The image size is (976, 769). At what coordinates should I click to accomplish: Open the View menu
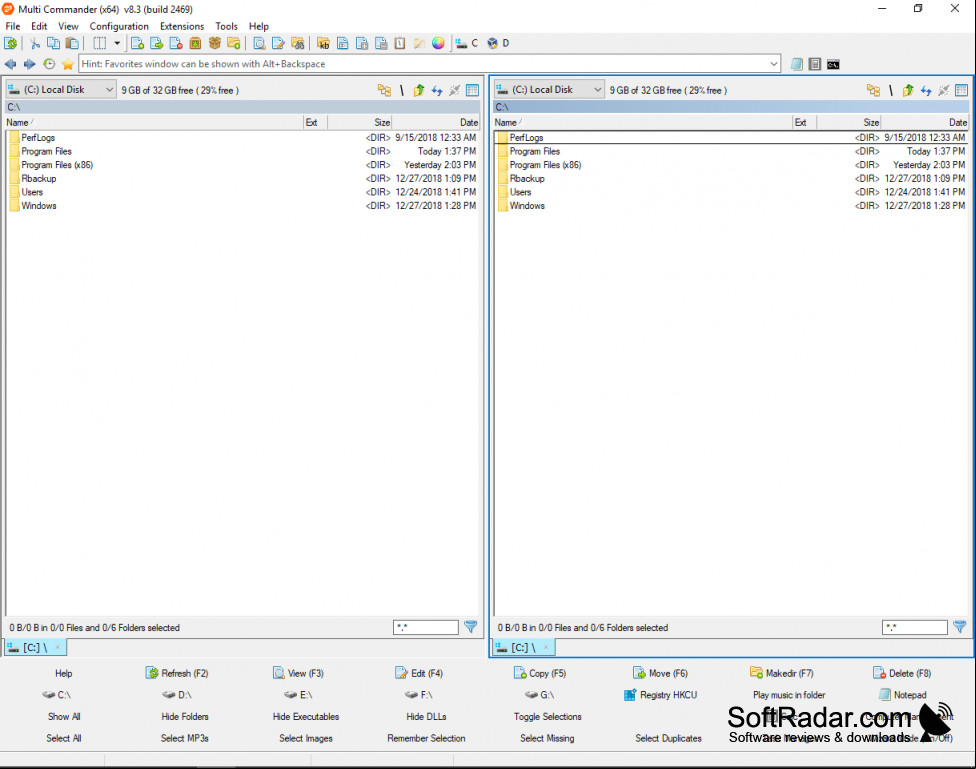(x=68, y=26)
